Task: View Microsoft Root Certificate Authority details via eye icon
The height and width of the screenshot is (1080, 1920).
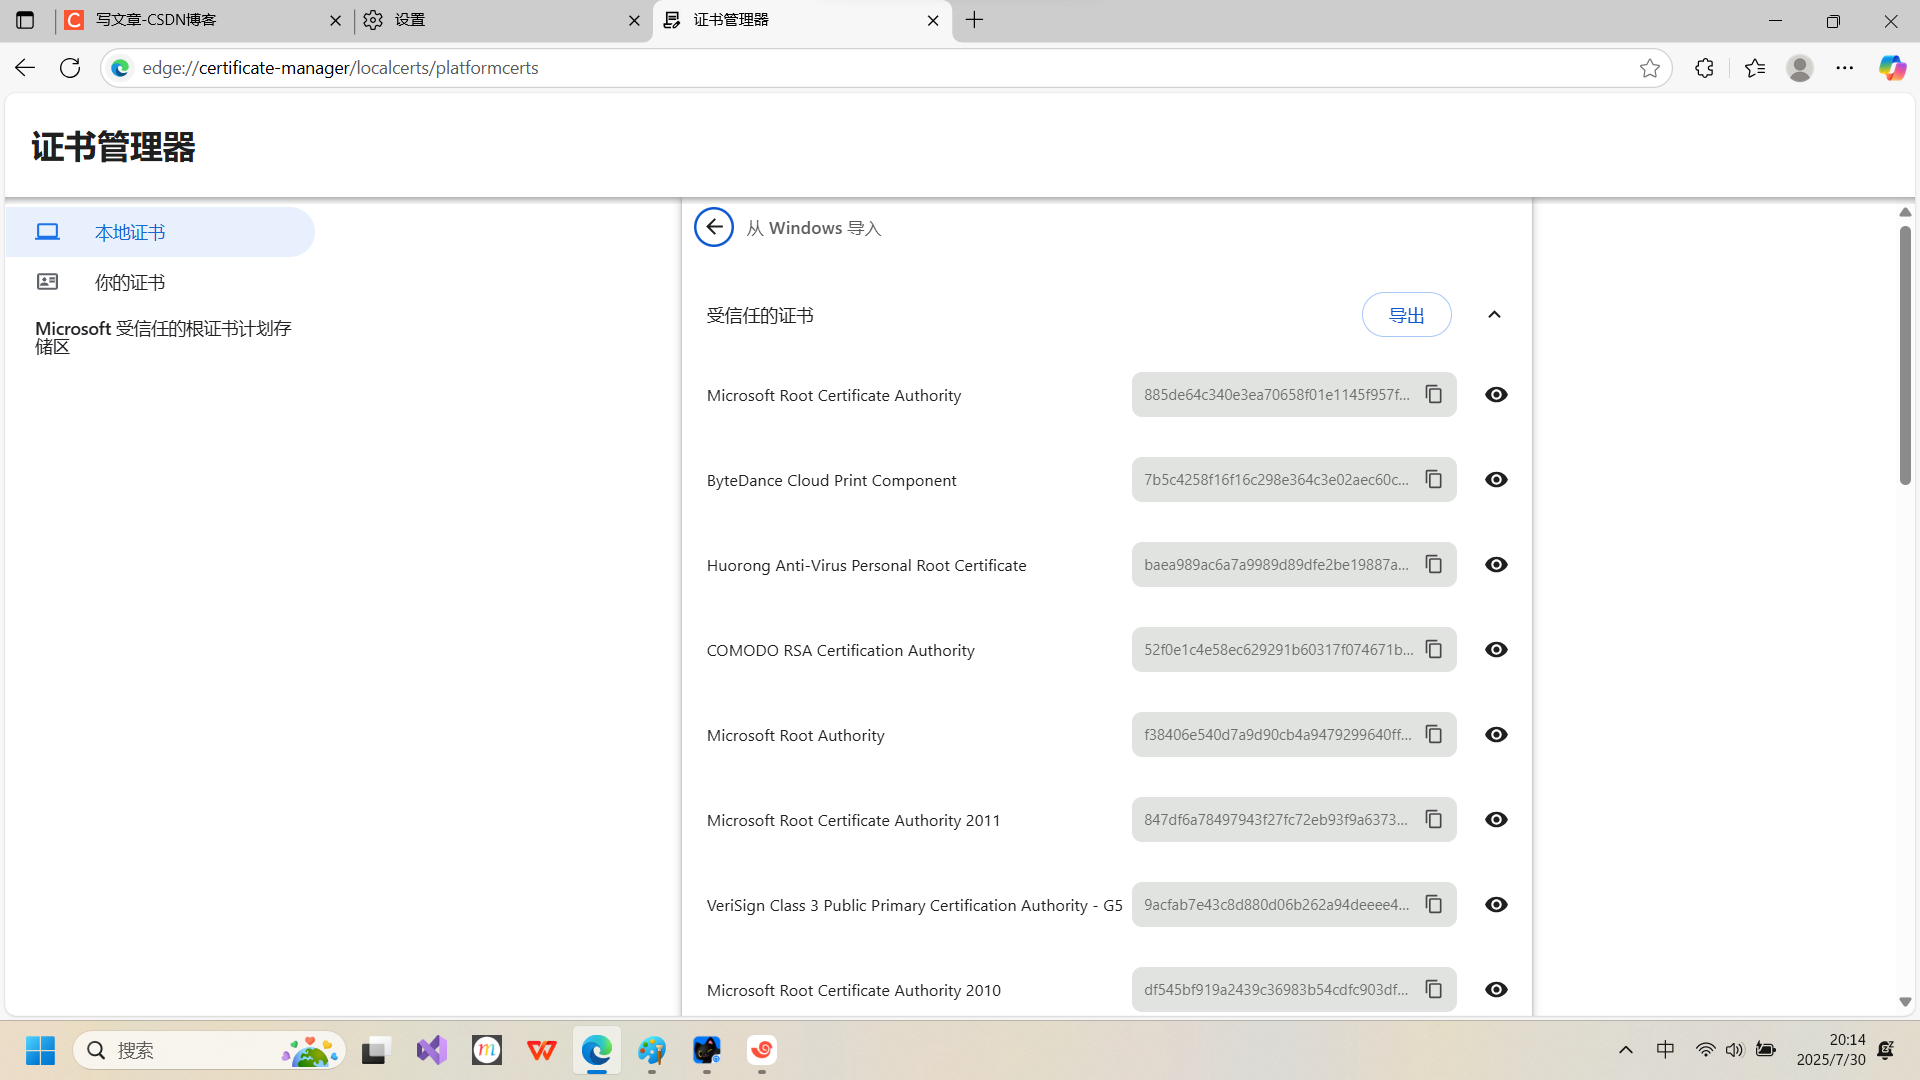Action: tap(1496, 395)
